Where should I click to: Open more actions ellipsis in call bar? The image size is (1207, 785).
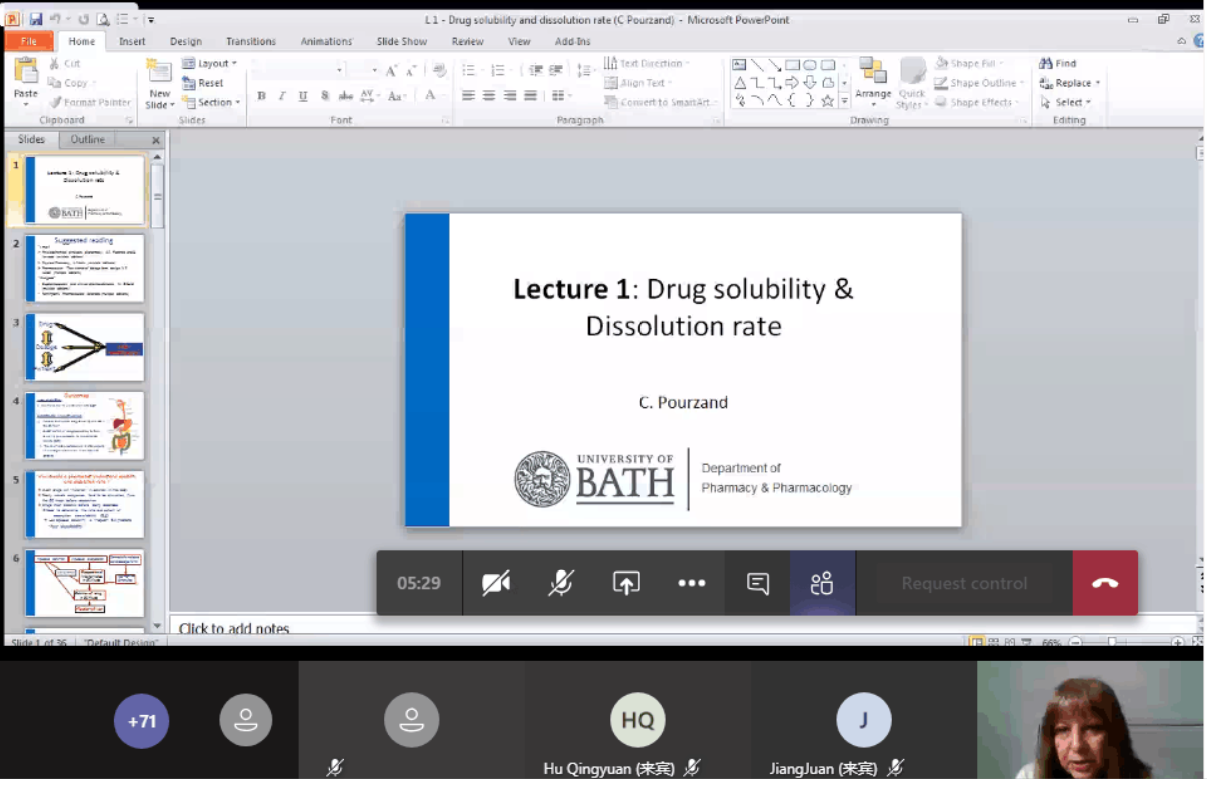(691, 583)
